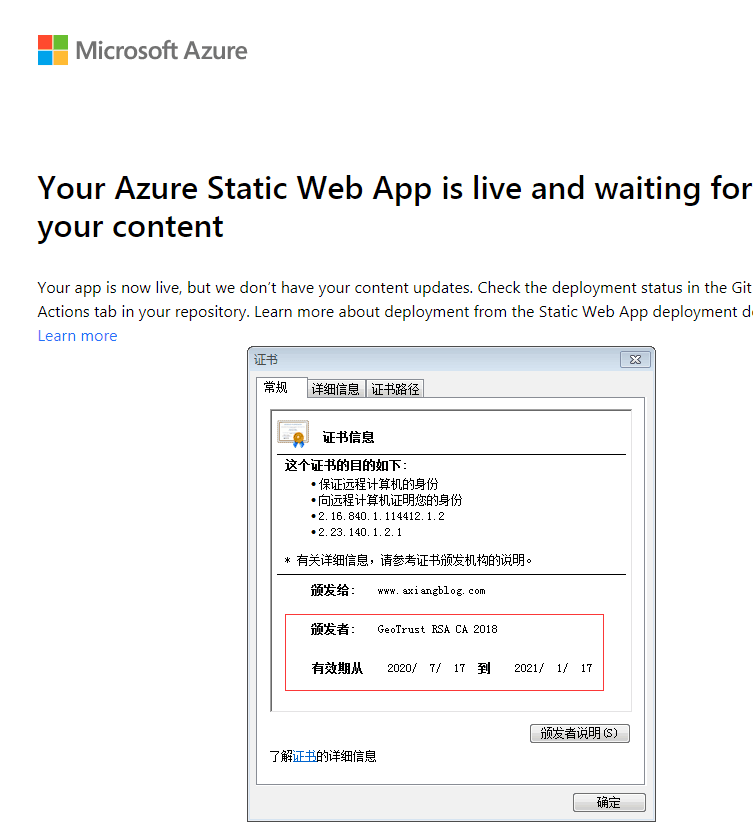
Task: Click the 证书 dialog title text
Action: (x=266, y=360)
